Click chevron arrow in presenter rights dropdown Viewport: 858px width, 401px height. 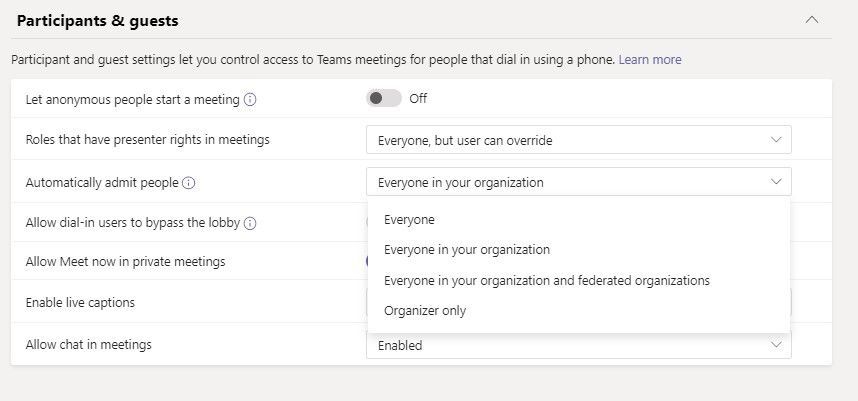point(776,140)
